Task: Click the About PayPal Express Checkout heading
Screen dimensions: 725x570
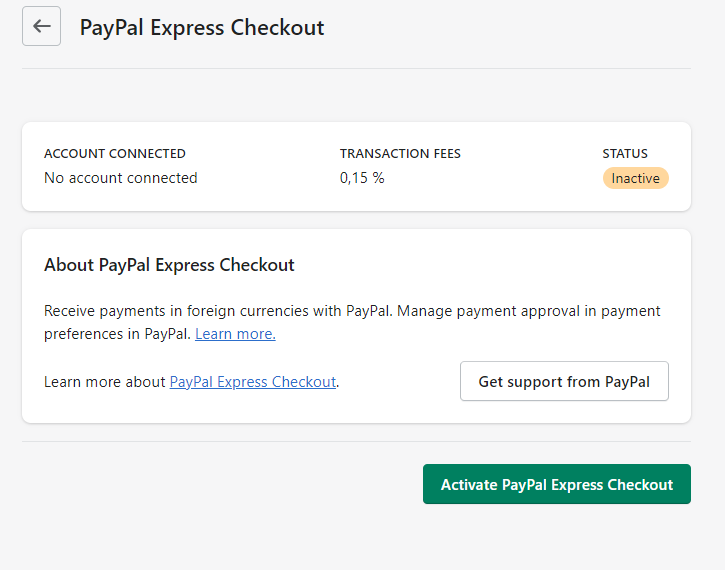Action: [x=169, y=265]
